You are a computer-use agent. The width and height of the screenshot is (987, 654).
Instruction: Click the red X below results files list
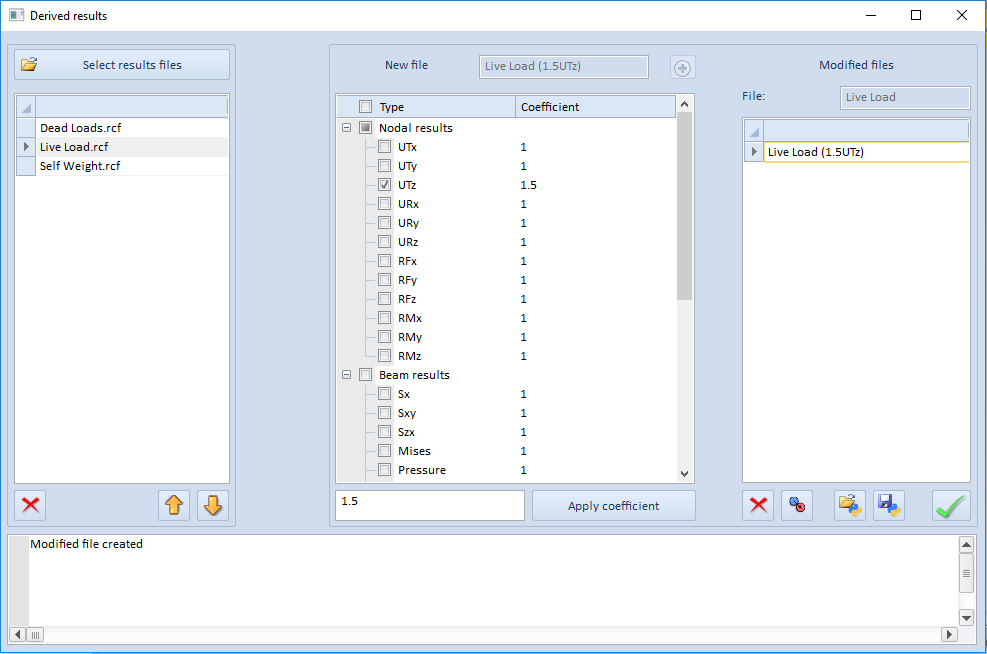(31, 506)
